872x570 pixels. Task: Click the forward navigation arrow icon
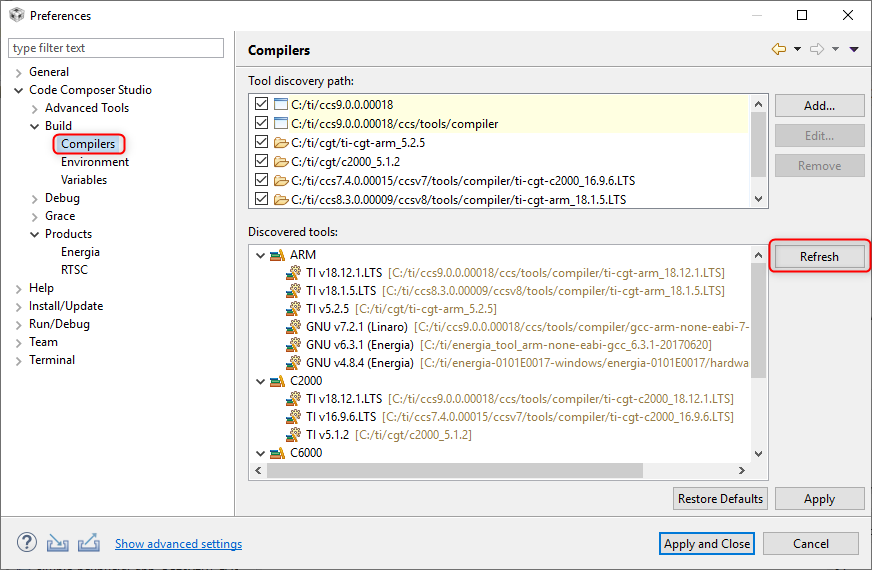(817, 49)
